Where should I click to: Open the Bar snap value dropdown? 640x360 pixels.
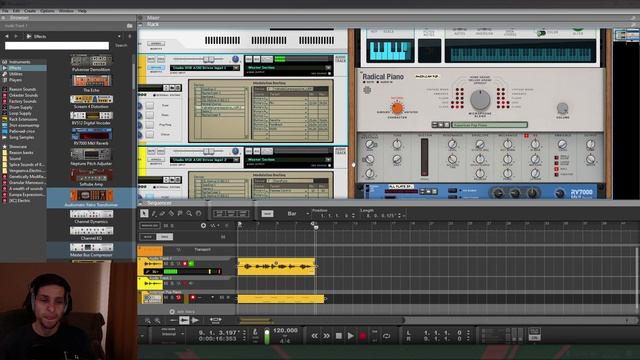(x=307, y=213)
